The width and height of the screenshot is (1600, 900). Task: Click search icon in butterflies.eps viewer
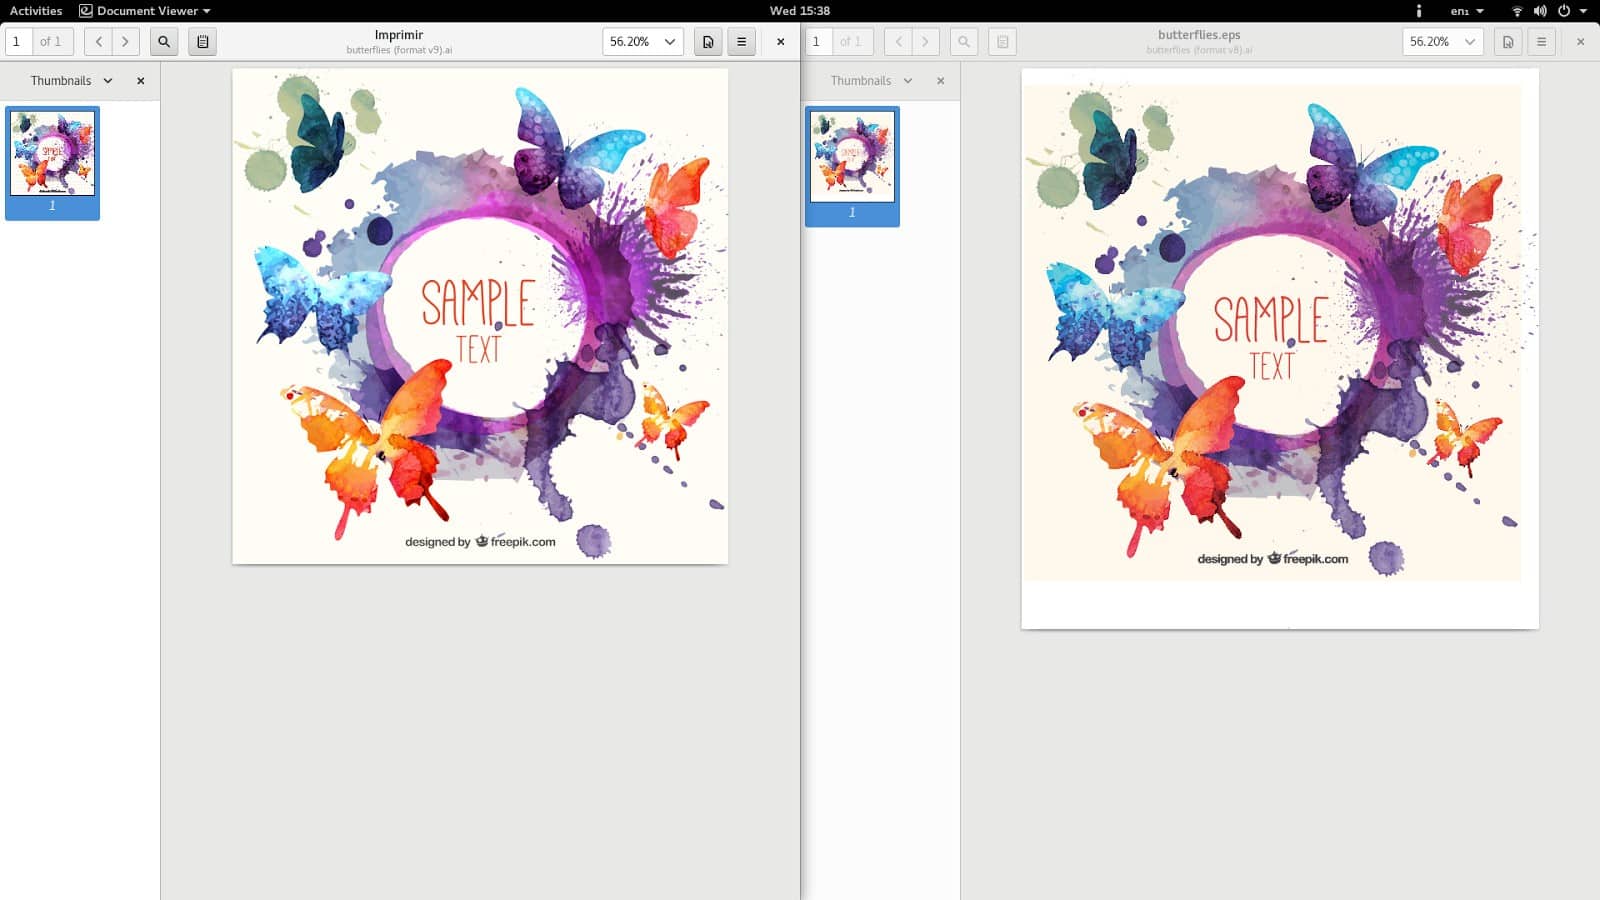pos(964,42)
